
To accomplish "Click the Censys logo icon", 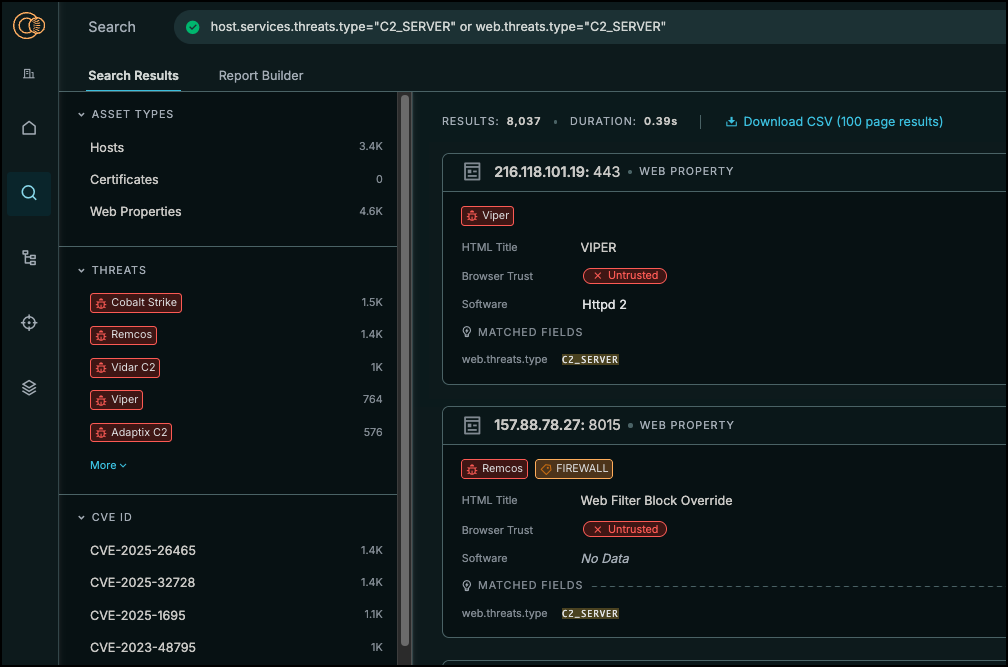I will pyautogui.click(x=29, y=27).
